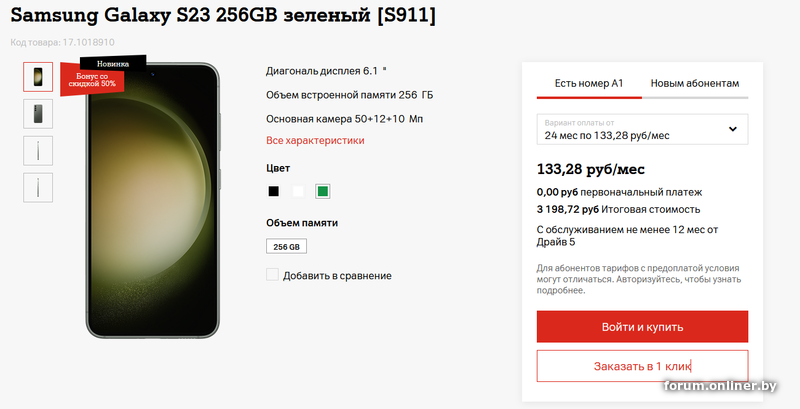Click the Добавить в сравнение label
This screenshot has height=409, width=800.
tap(337, 276)
